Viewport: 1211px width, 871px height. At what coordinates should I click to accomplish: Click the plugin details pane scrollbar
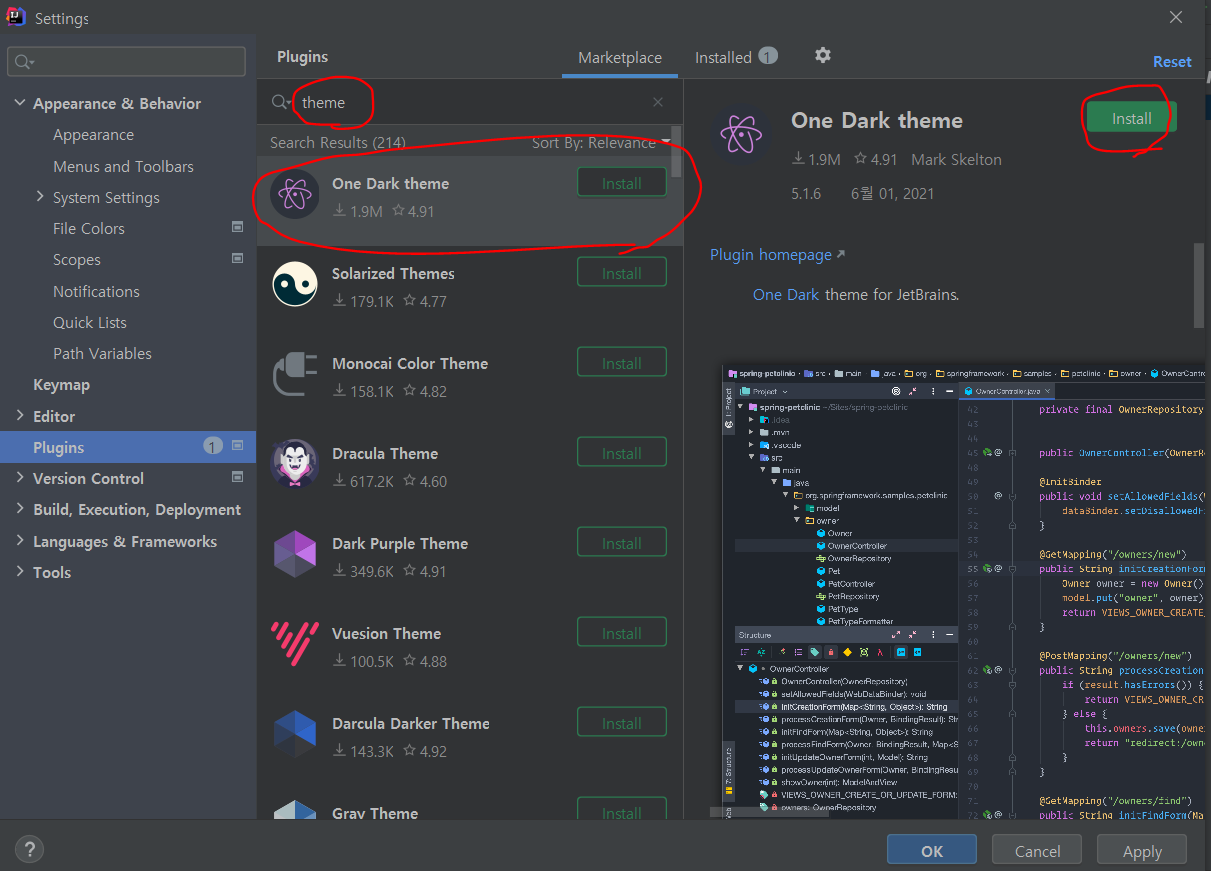click(x=1198, y=285)
